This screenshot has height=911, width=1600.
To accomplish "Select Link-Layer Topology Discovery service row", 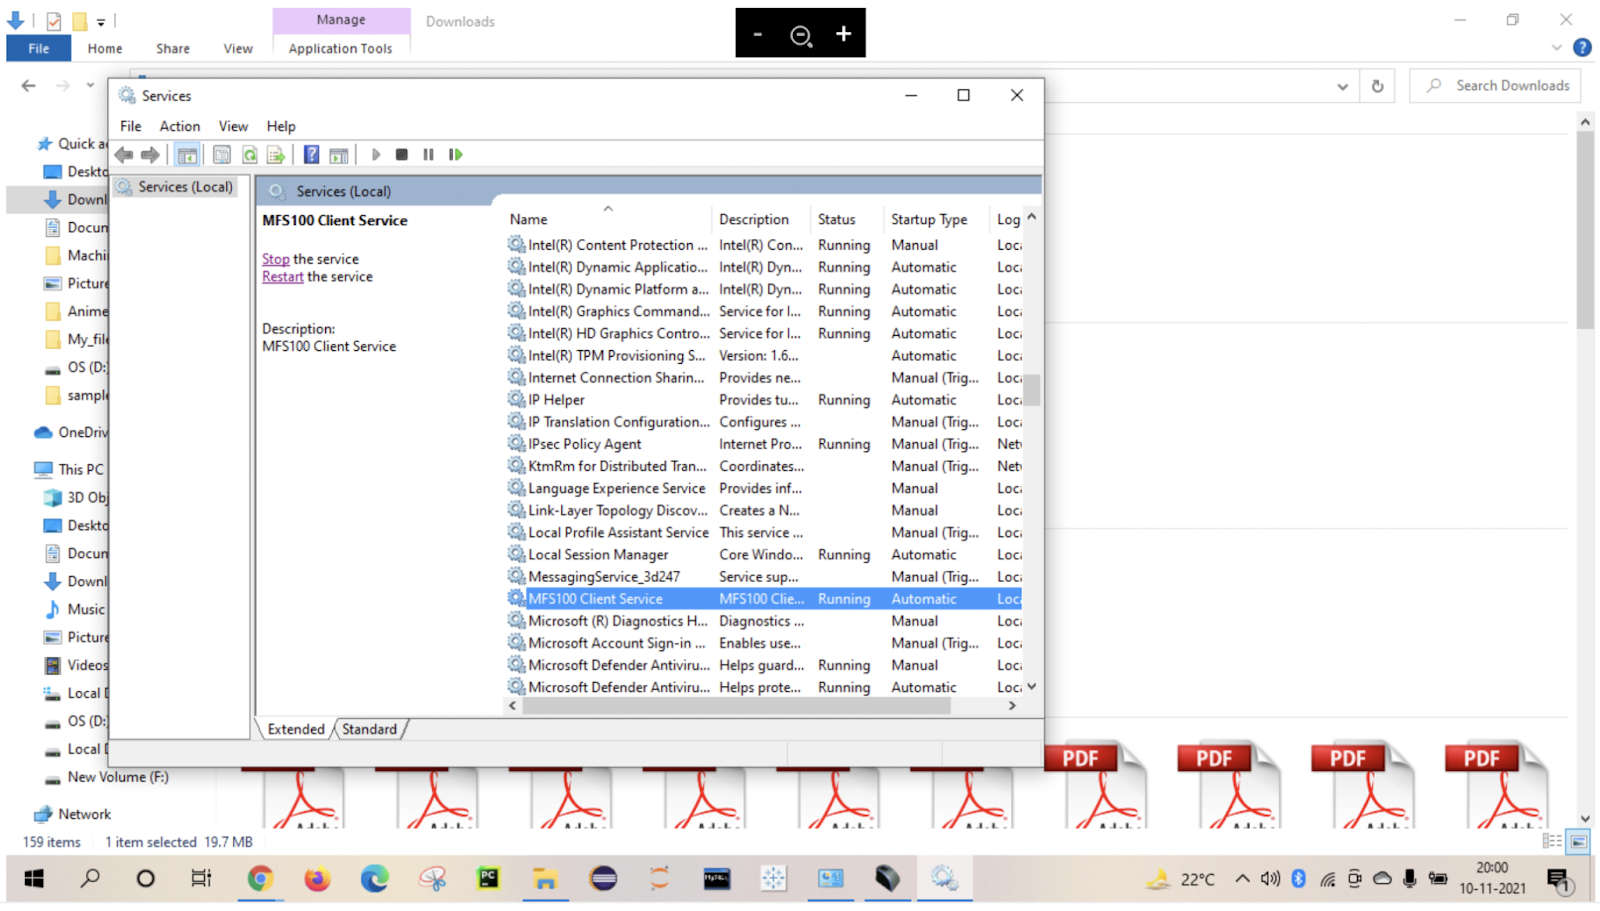I will (764, 510).
